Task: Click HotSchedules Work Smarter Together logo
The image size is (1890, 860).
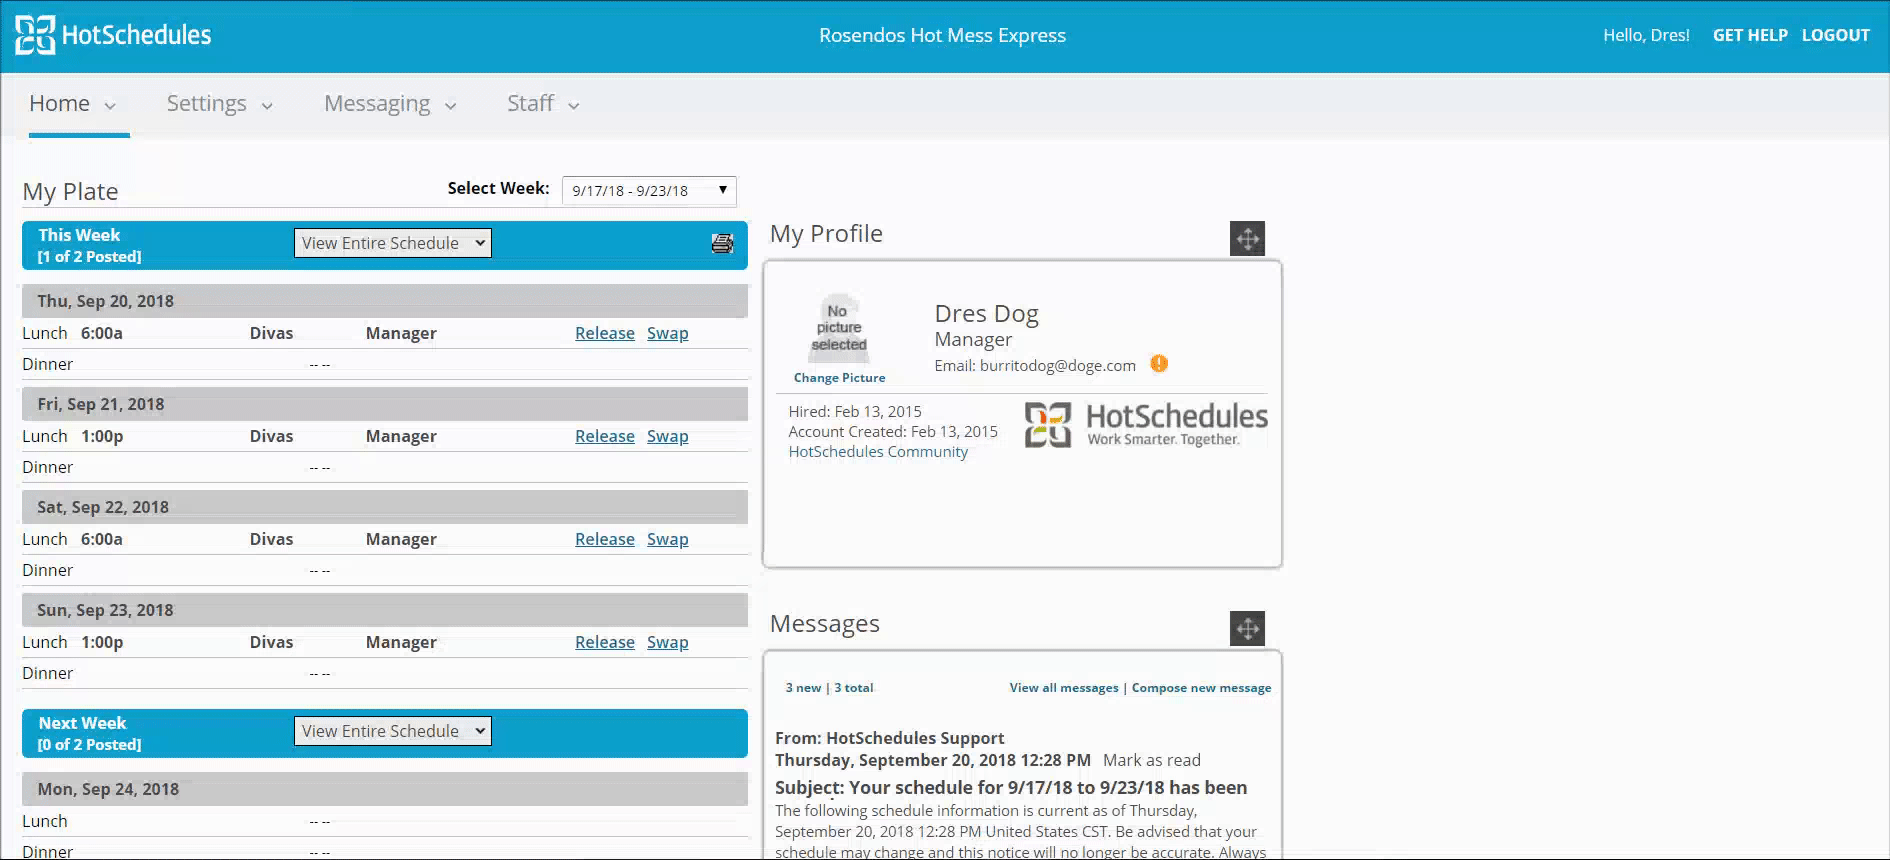Action: tap(1146, 425)
